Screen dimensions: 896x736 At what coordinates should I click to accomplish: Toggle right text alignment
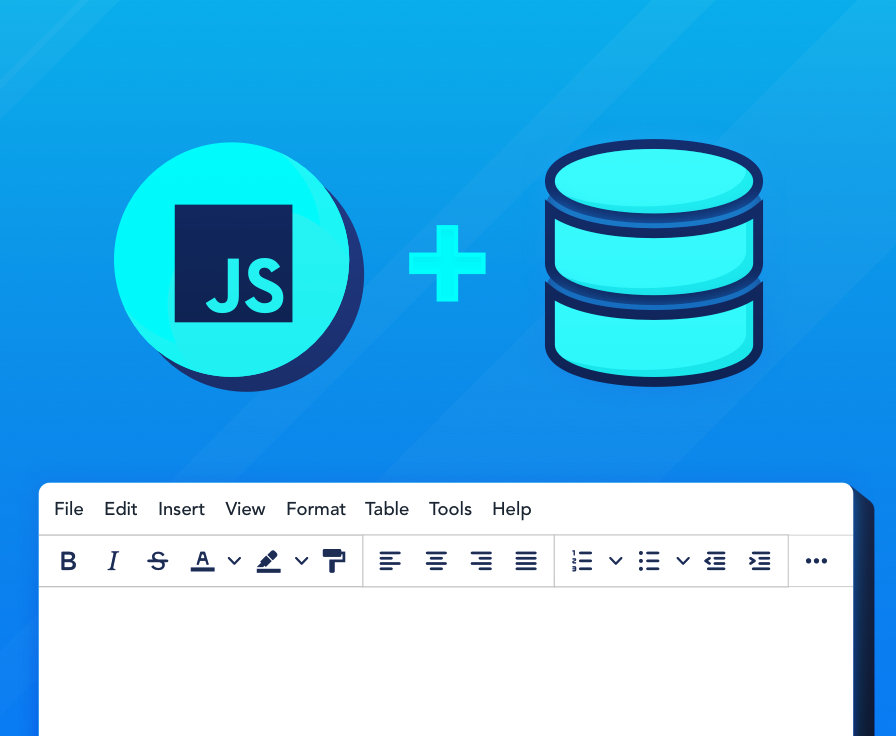481,561
